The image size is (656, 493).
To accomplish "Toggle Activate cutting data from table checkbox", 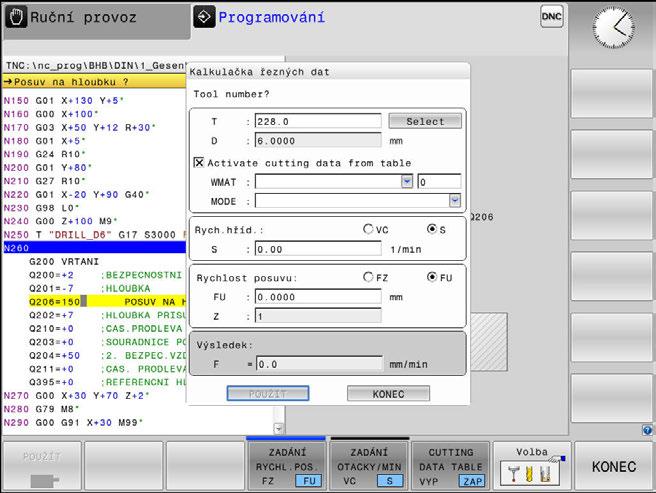I will [x=199, y=162].
